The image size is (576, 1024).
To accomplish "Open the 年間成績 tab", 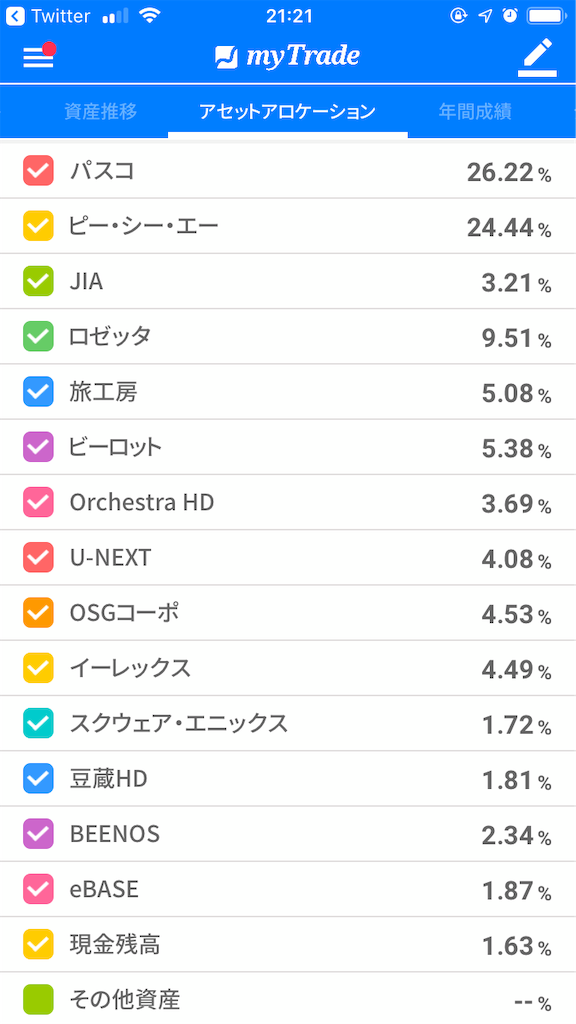I will coord(478,112).
